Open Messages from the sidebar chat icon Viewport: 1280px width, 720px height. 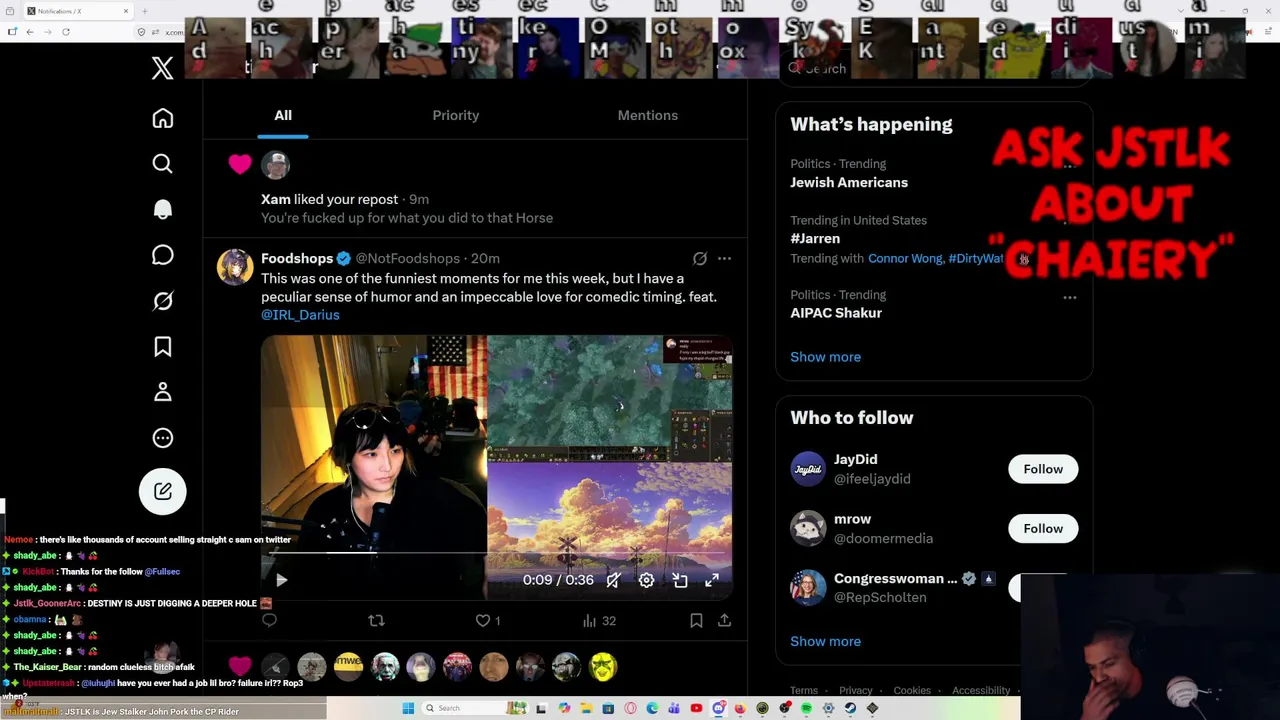(x=162, y=255)
